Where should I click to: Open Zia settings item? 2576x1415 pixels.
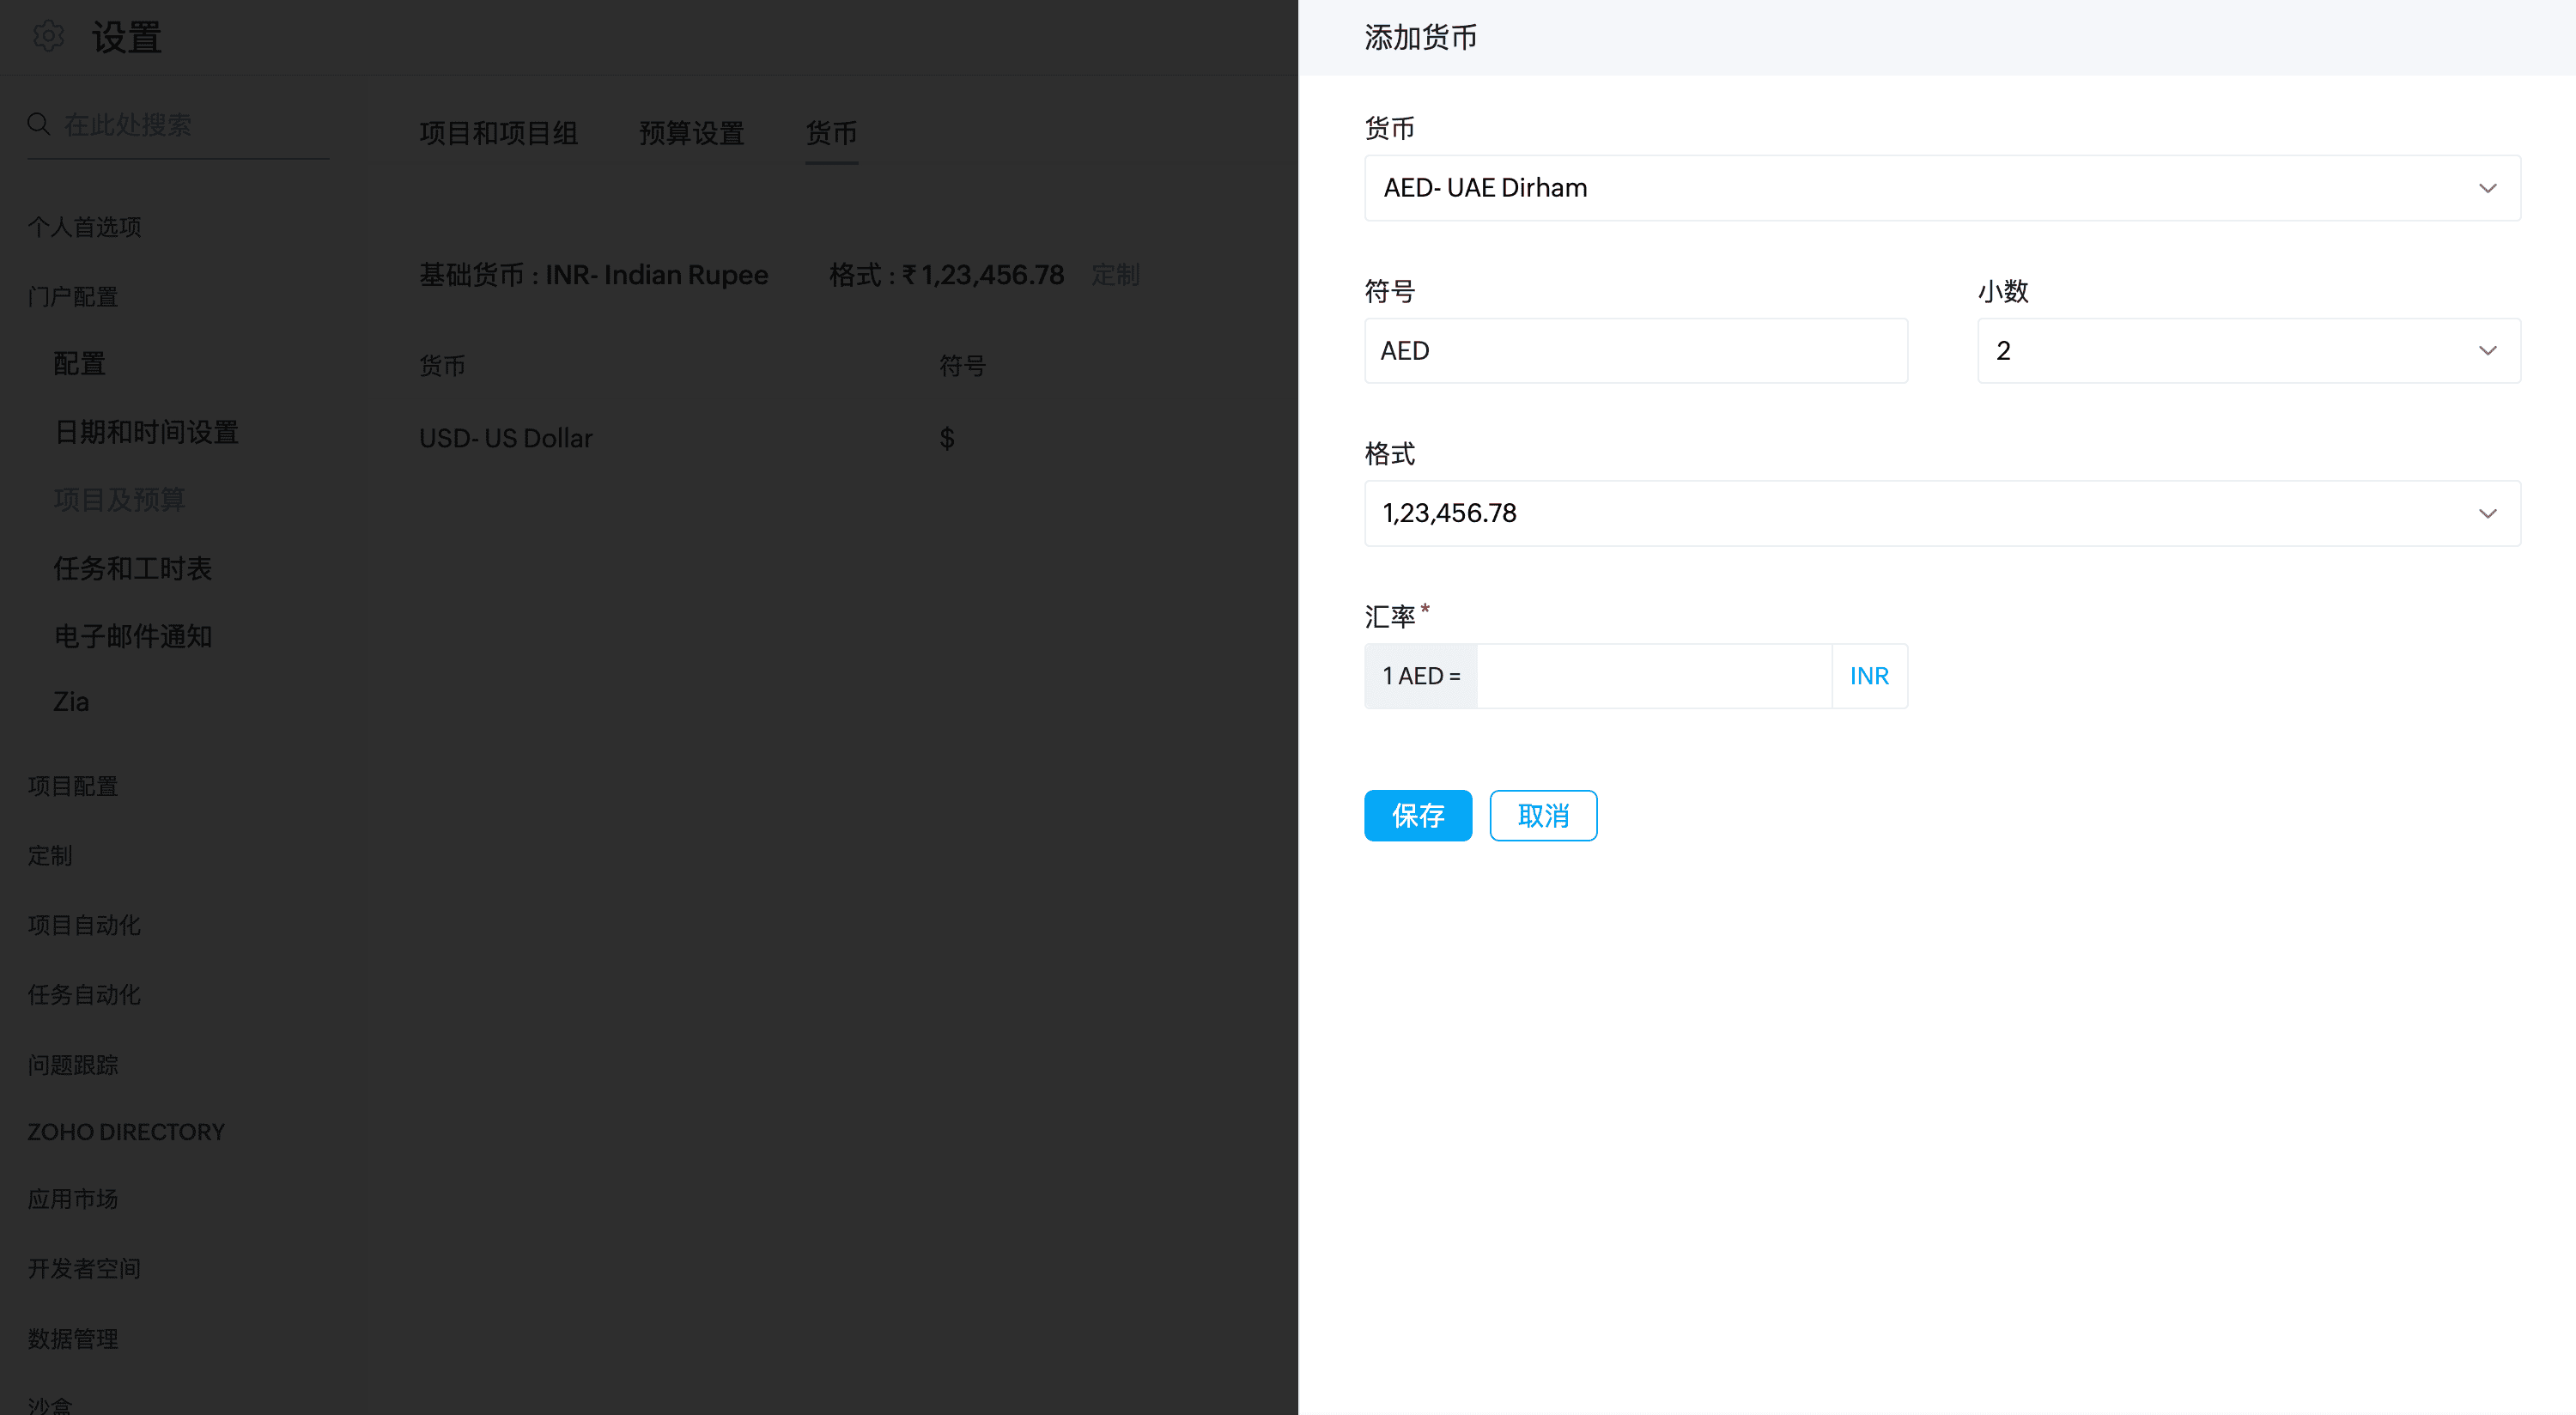point(71,702)
